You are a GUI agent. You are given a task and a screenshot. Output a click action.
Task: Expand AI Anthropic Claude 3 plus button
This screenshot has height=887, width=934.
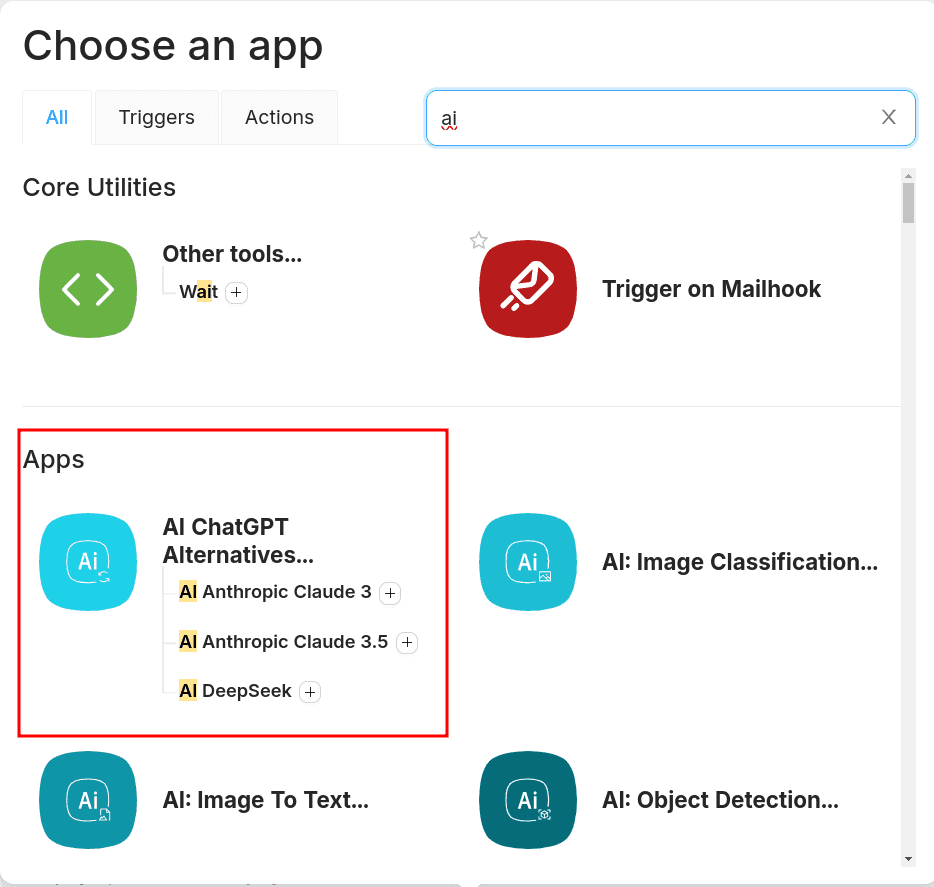(x=390, y=593)
